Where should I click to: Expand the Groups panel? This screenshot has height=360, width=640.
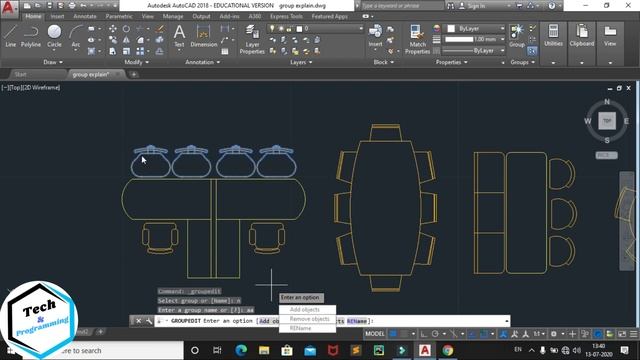pyautogui.click(x=522, y=62)
